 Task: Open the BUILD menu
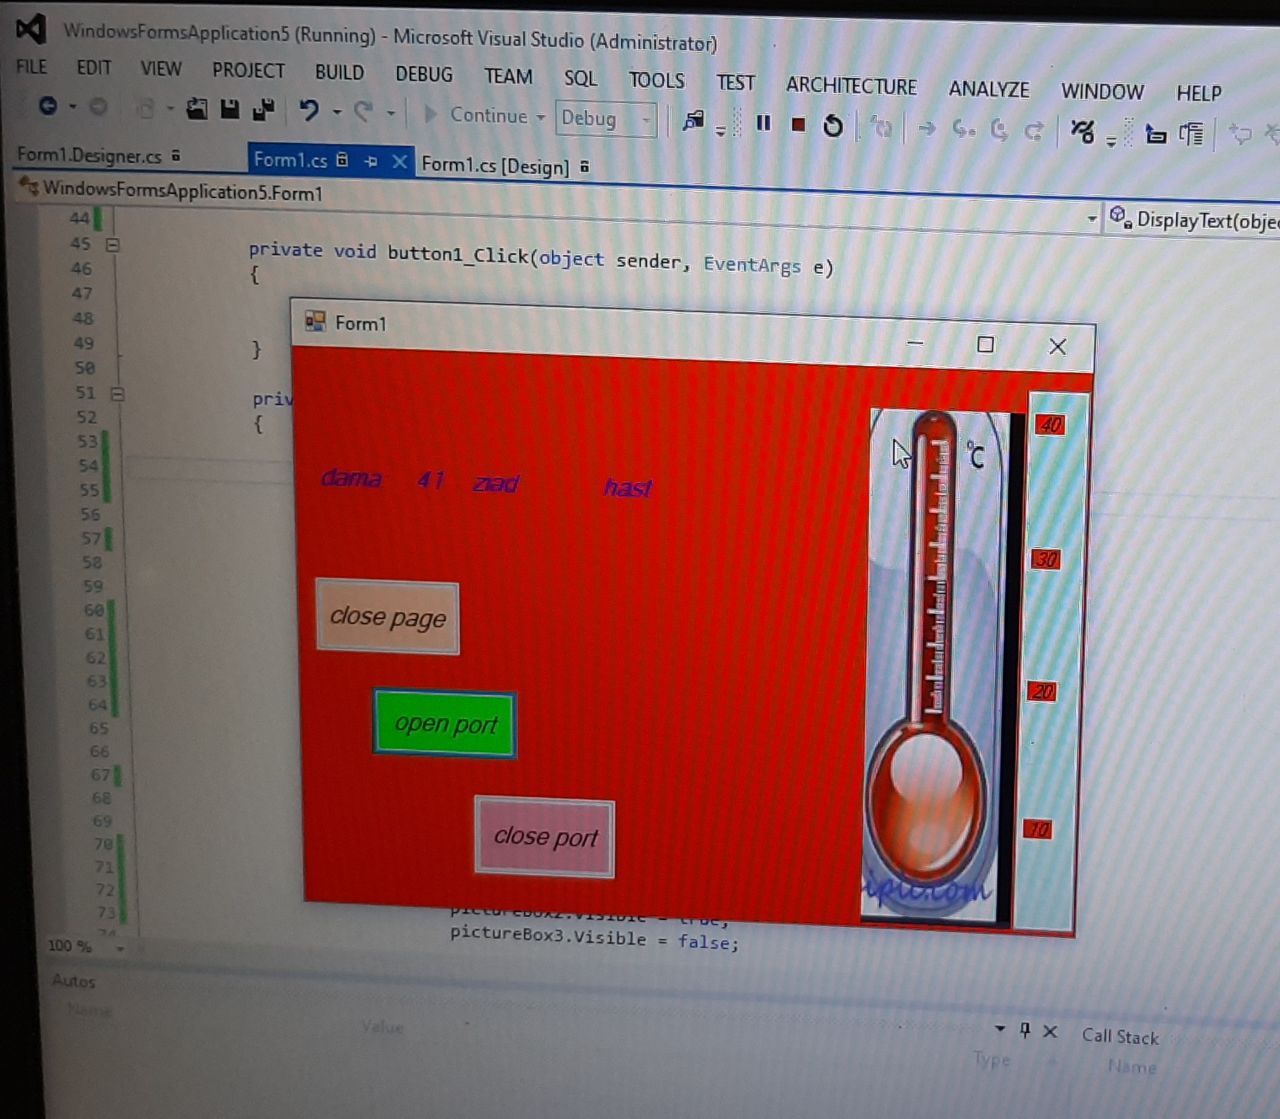(x=339, y=72)
